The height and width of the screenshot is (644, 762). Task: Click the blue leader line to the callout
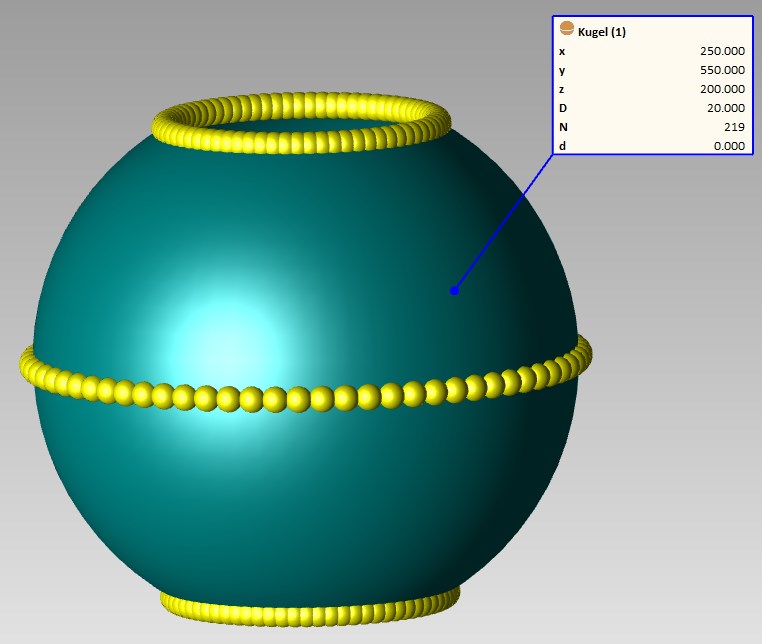[505, 221]
